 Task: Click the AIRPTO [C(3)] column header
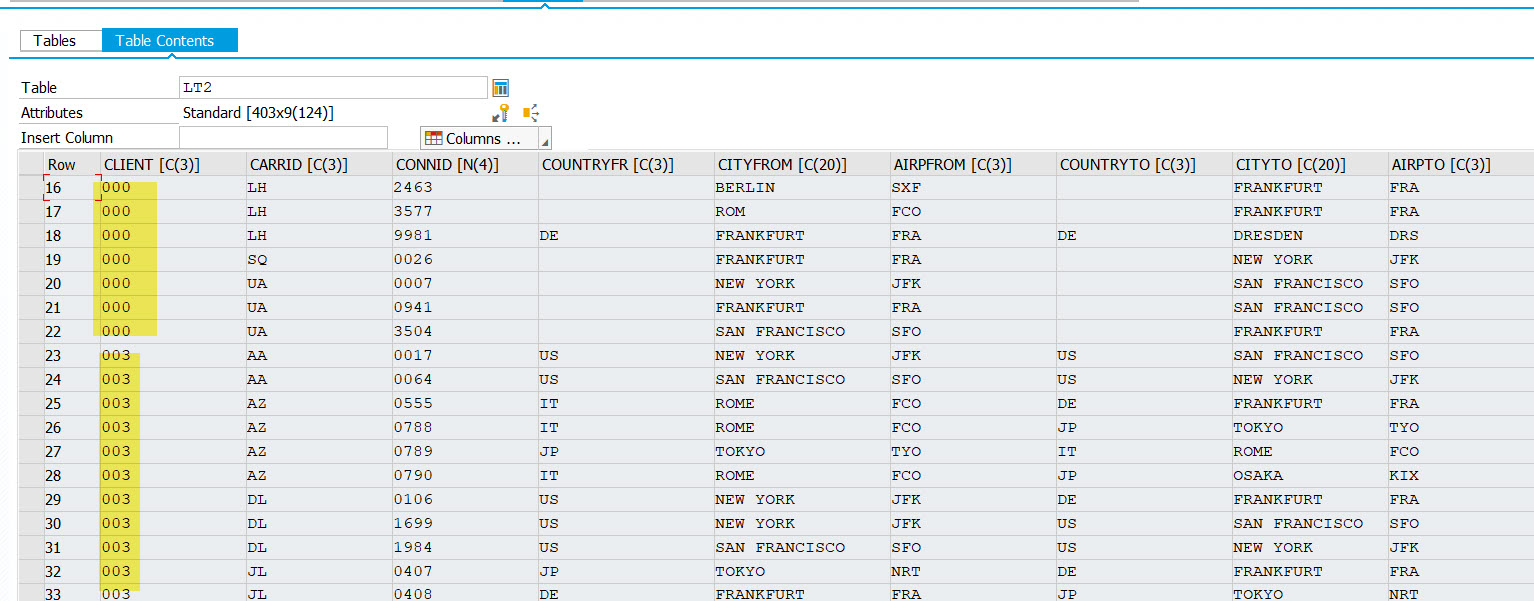pyautogui.click(x=1461, y=164)
